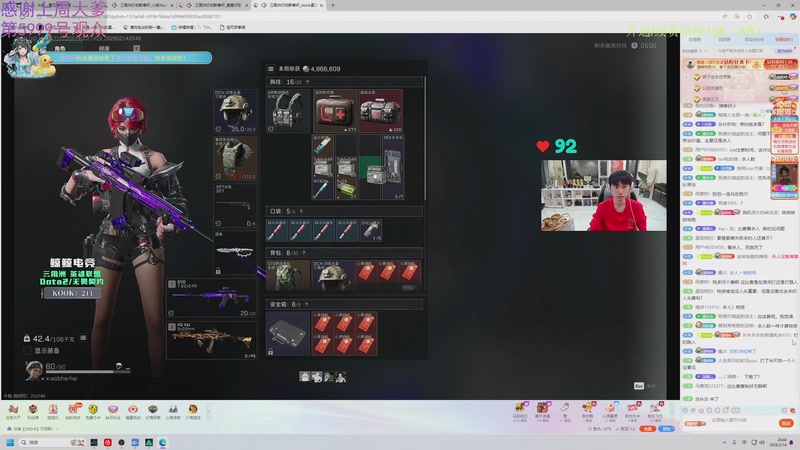Viewport: 800px width, 450px height.
Task: Click the orange send button in chat
Action: [x=786, y=423]
